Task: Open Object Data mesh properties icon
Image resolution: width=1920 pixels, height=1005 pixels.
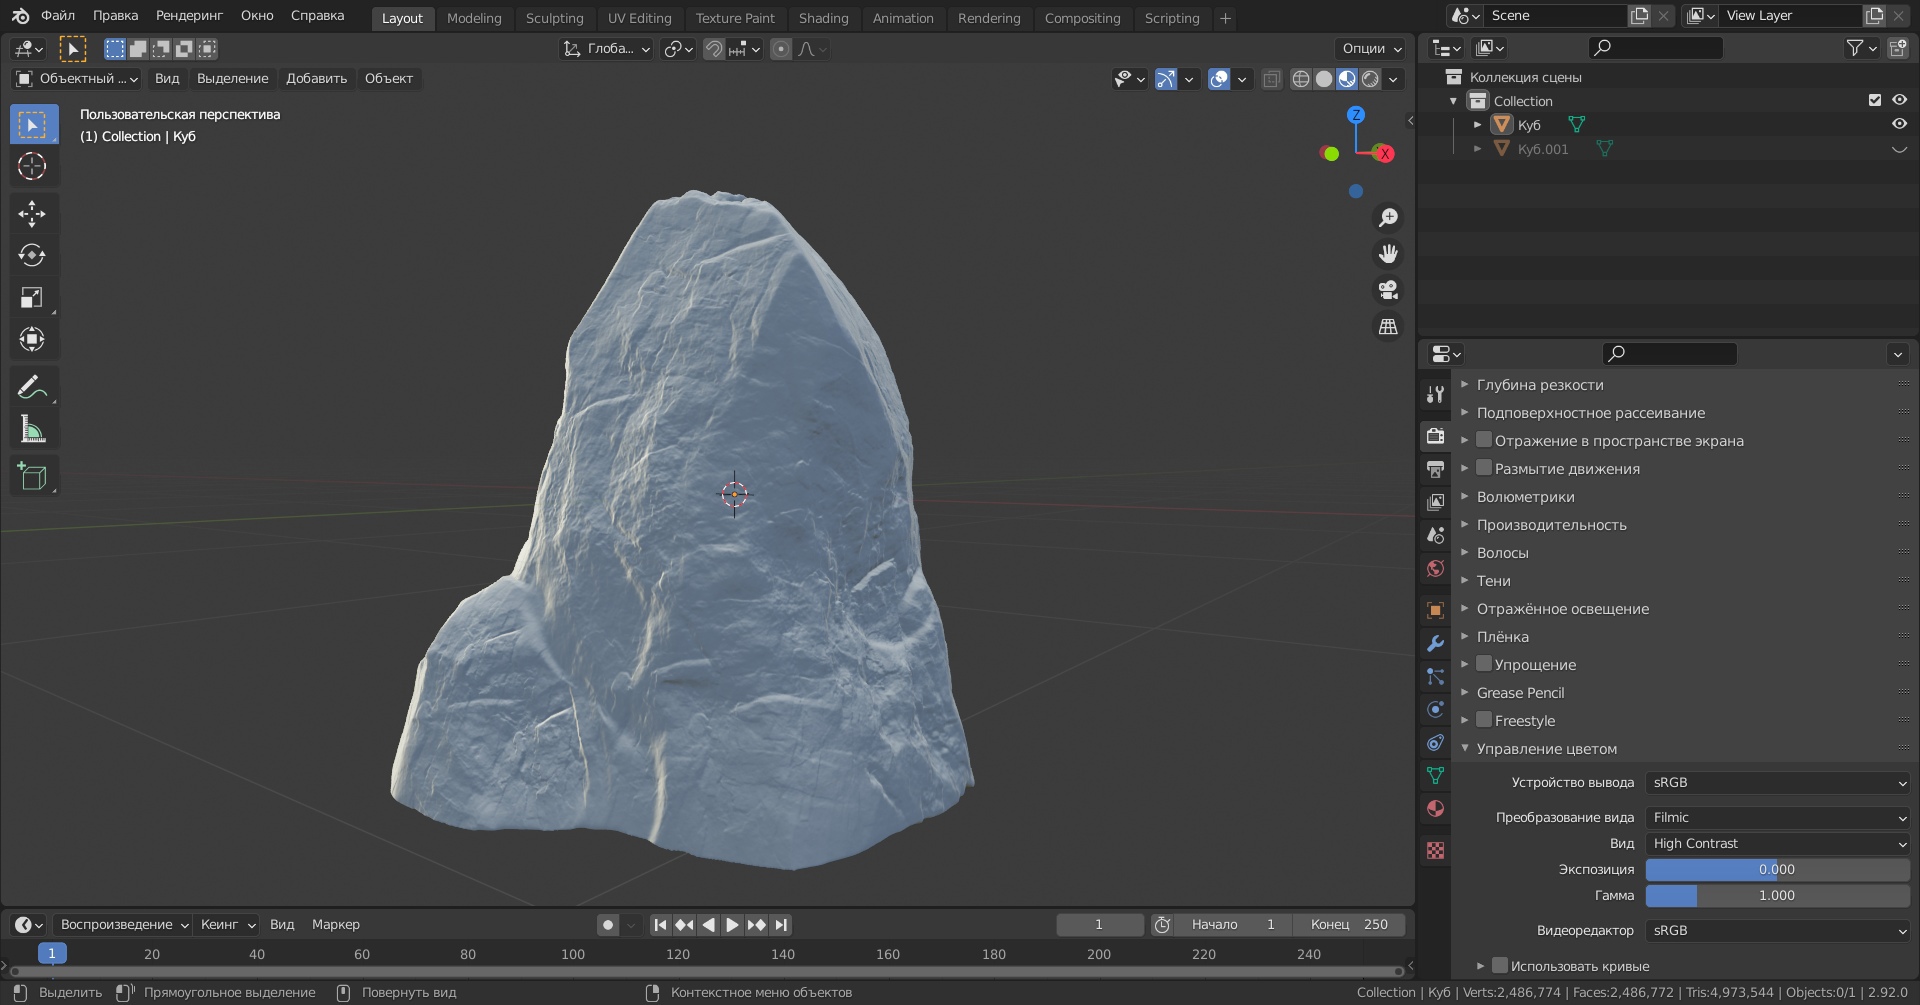Action: (1435, 775)
